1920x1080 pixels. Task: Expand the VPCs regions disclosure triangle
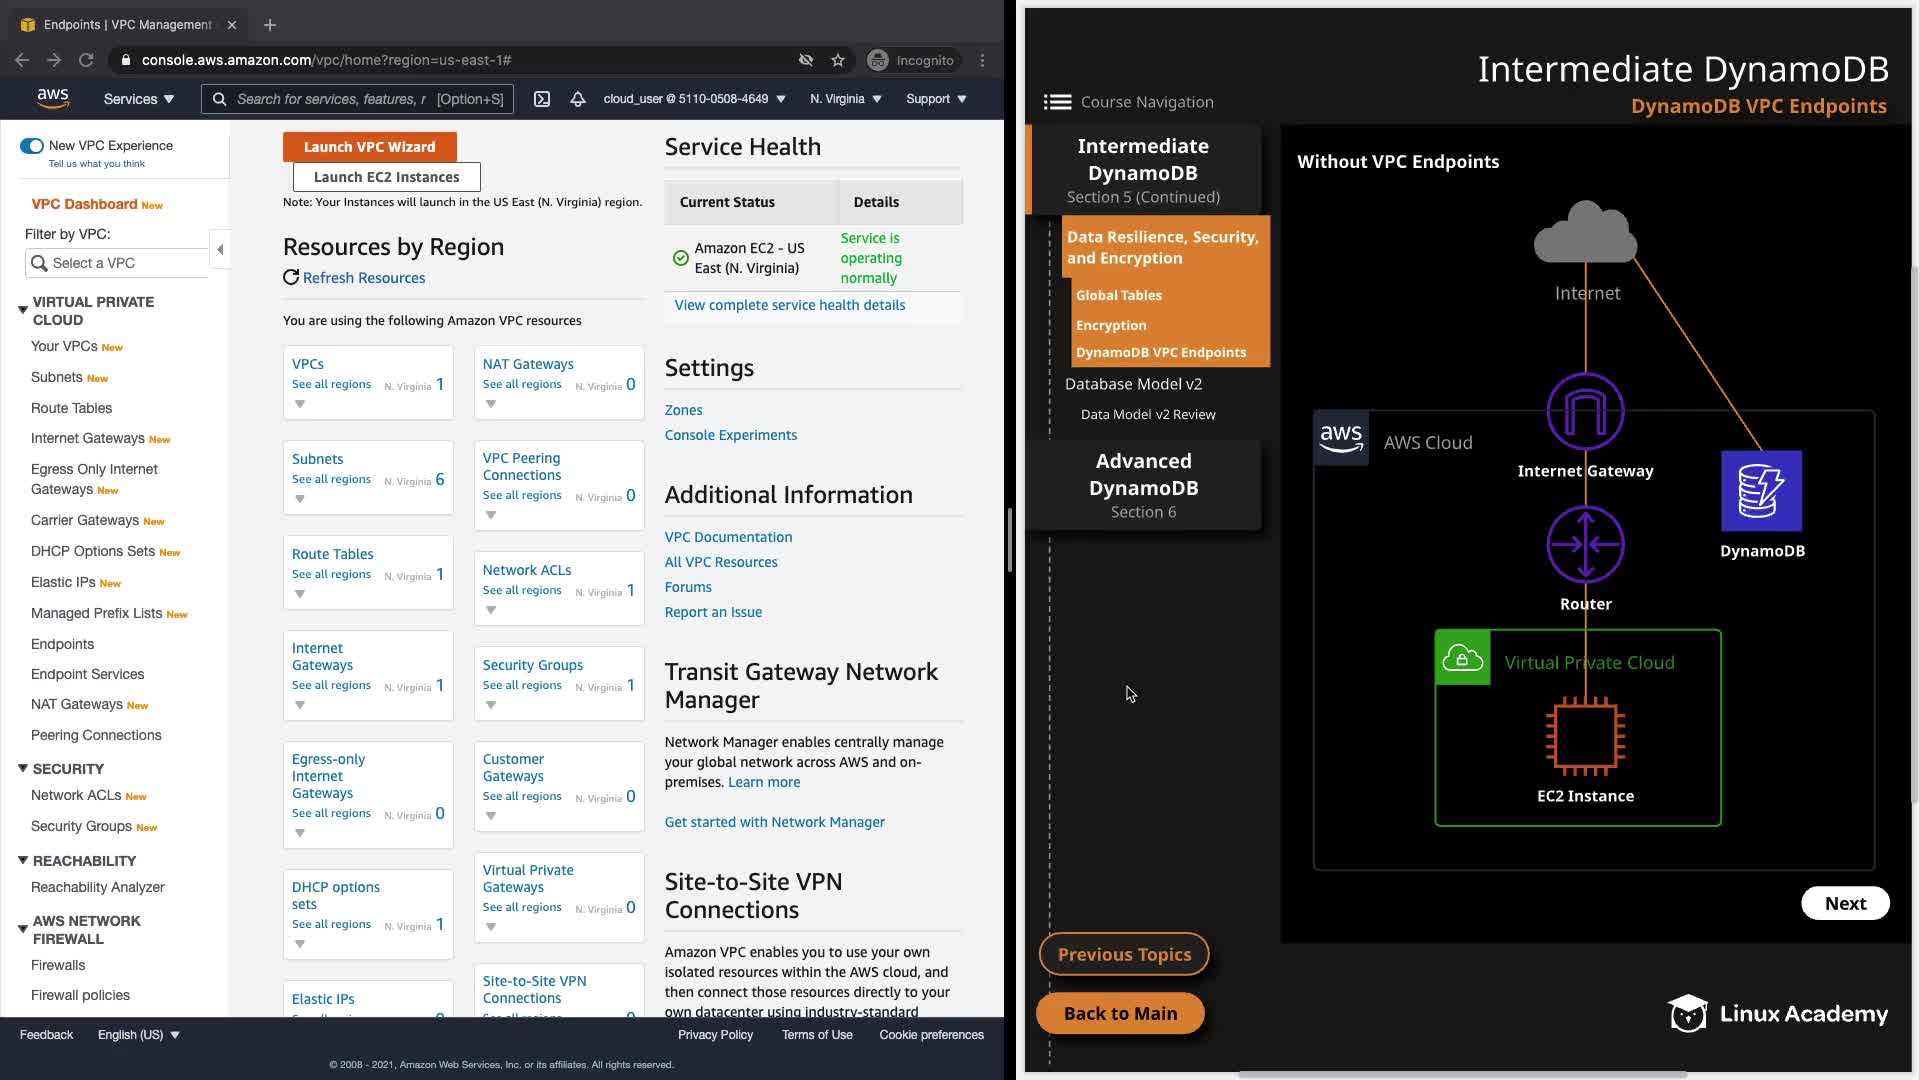click(300, 404)
